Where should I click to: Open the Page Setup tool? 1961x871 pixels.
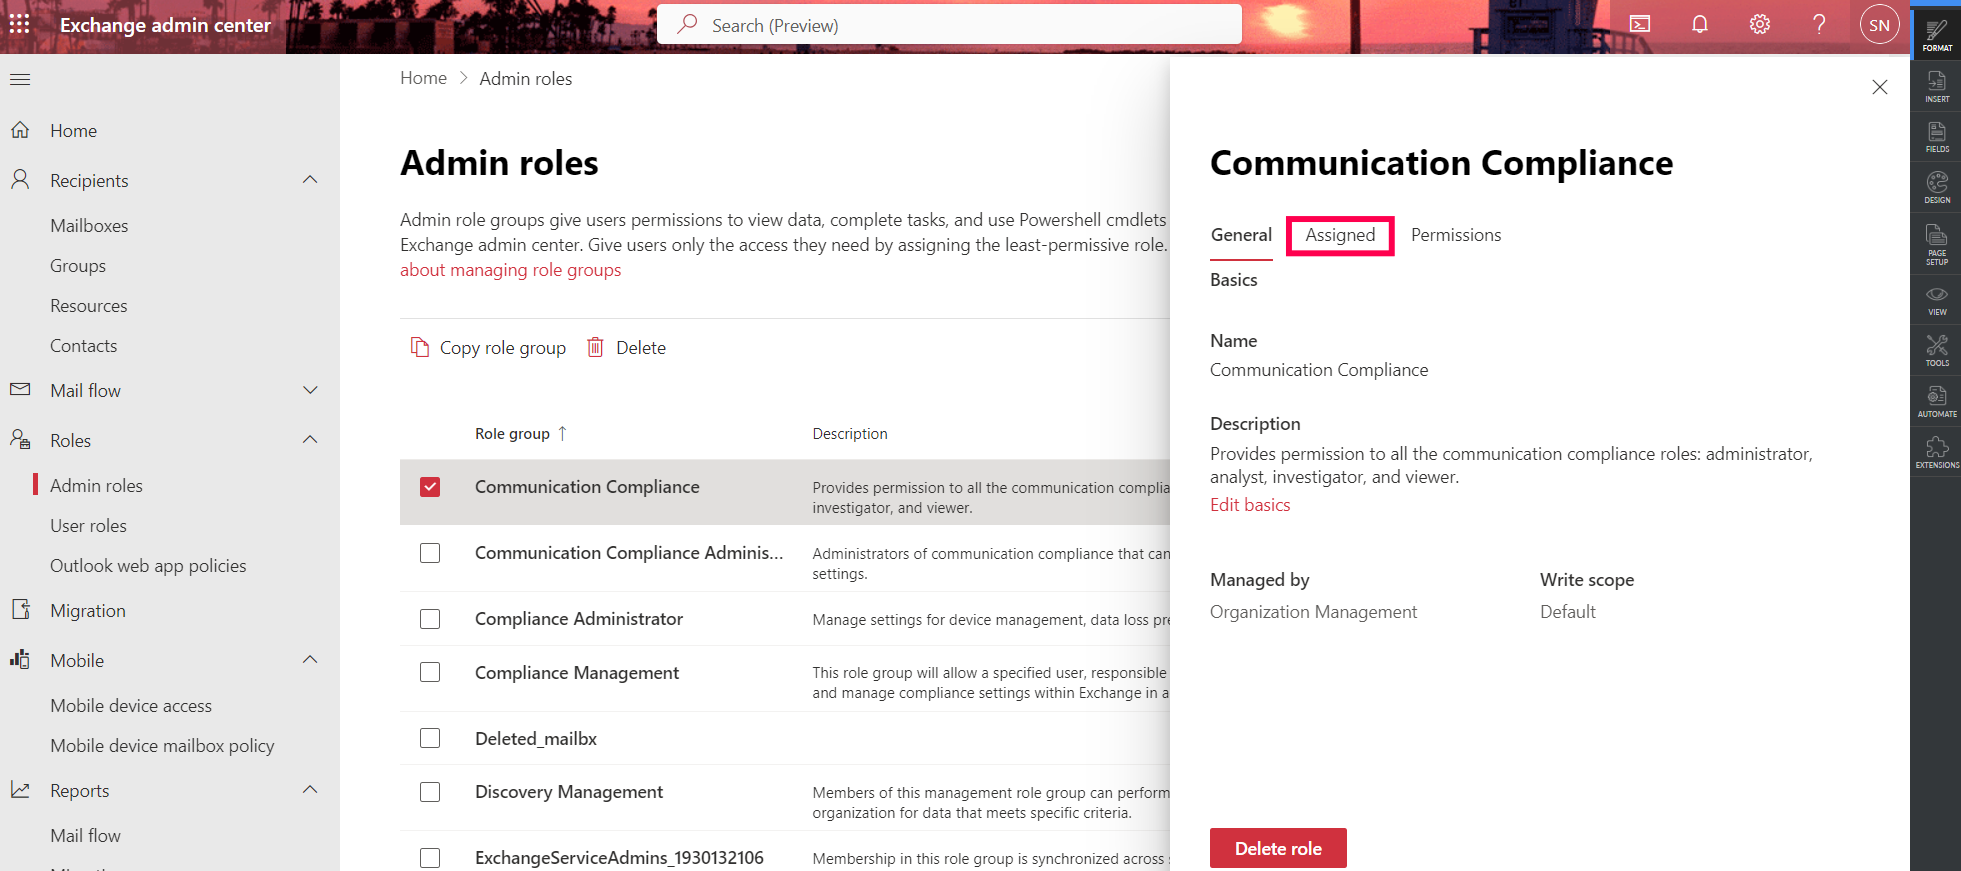click(x=1937, y=244)
